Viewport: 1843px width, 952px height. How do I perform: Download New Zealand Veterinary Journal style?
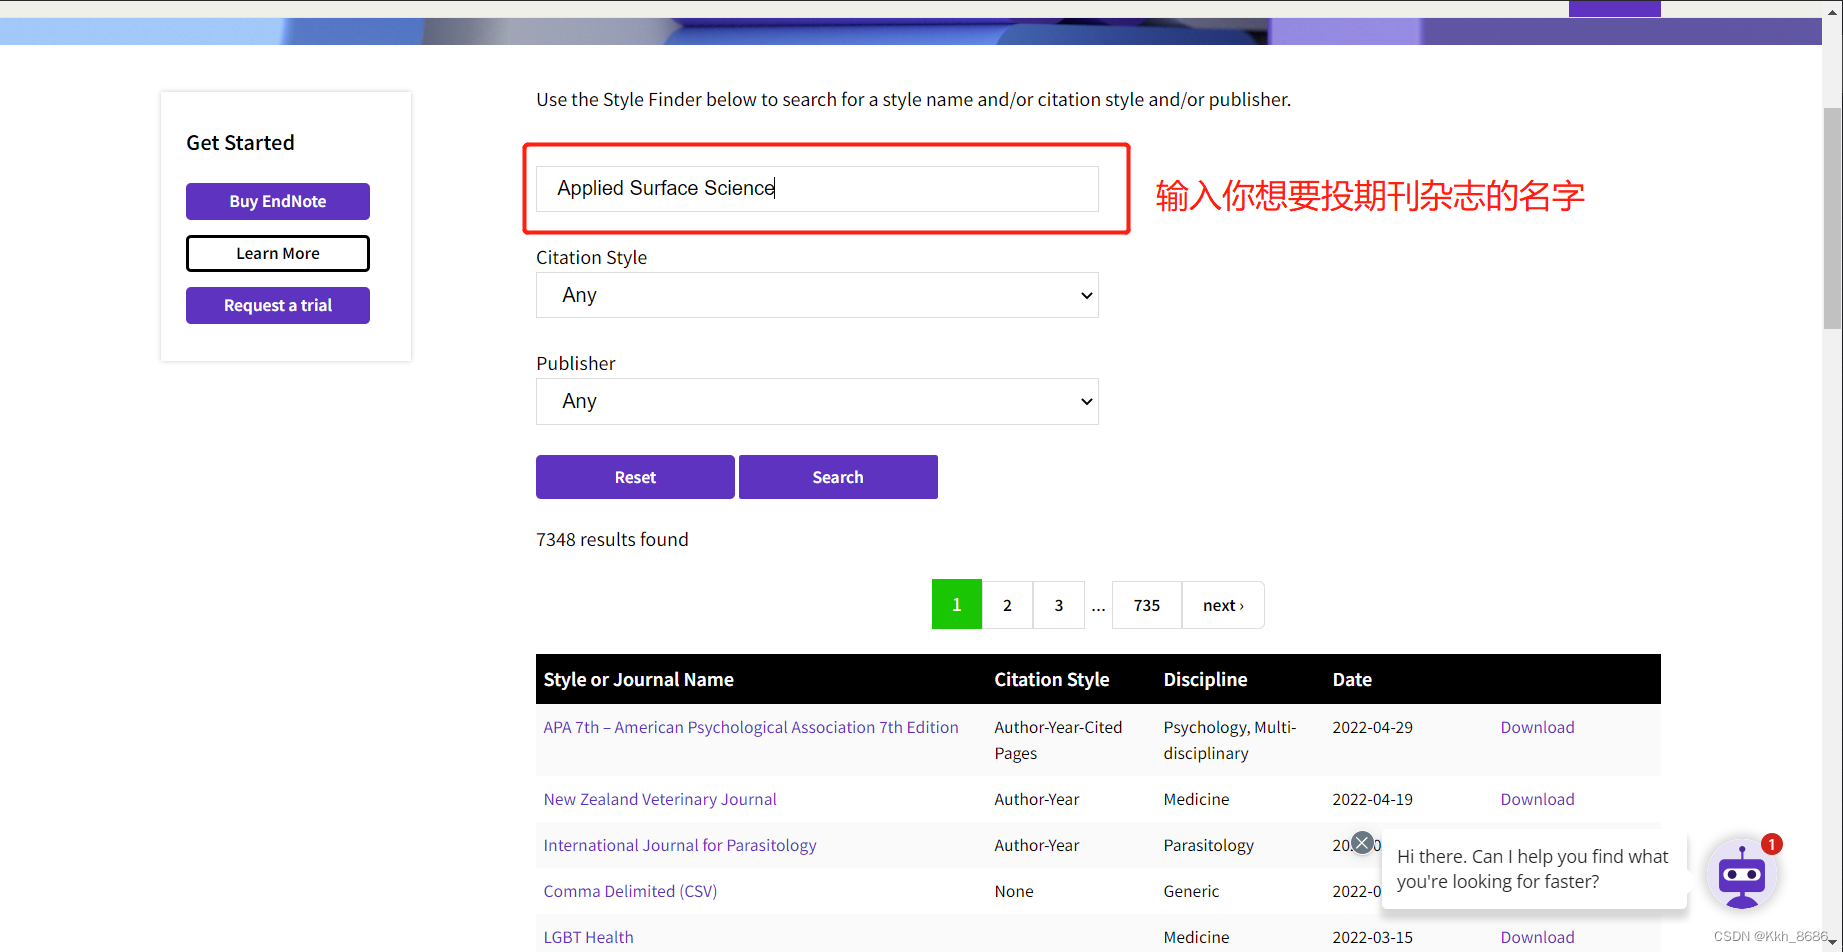click(1537, 799)
